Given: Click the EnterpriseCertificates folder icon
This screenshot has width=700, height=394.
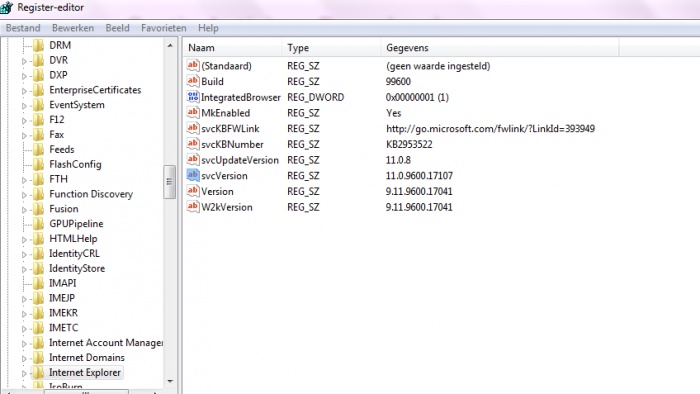Looking at the screenshot, I should 39,90.
